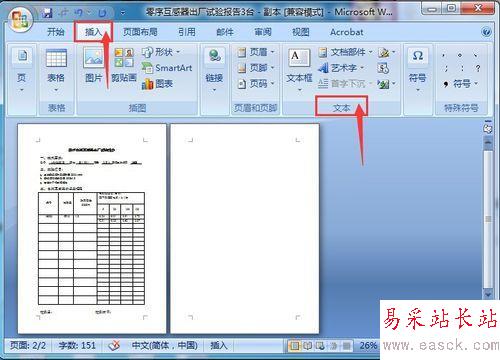500x360 pixels.
Task: Insert date and time icon
Action: pyautogui.click(x=383, y=68)
